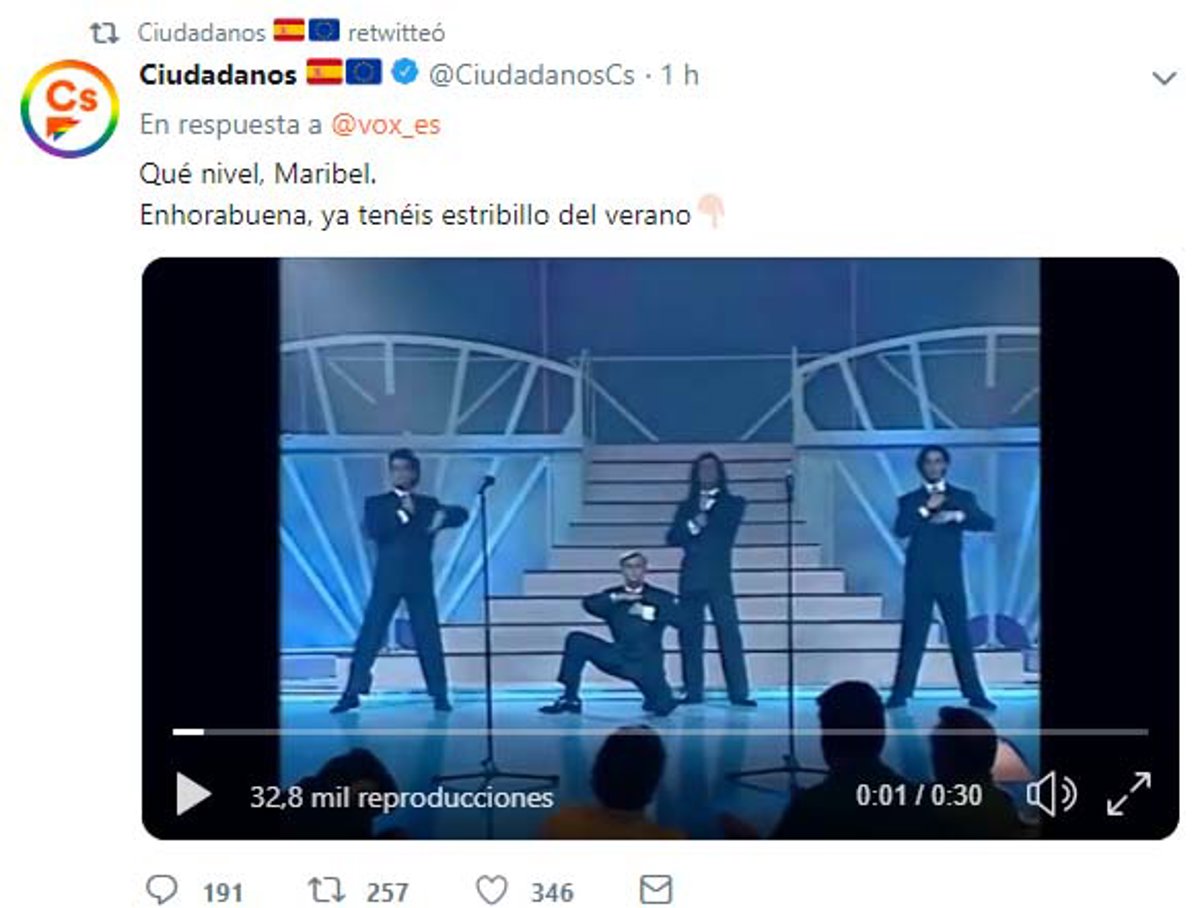Click the bold Ciudadanos display name

[218, 74]
